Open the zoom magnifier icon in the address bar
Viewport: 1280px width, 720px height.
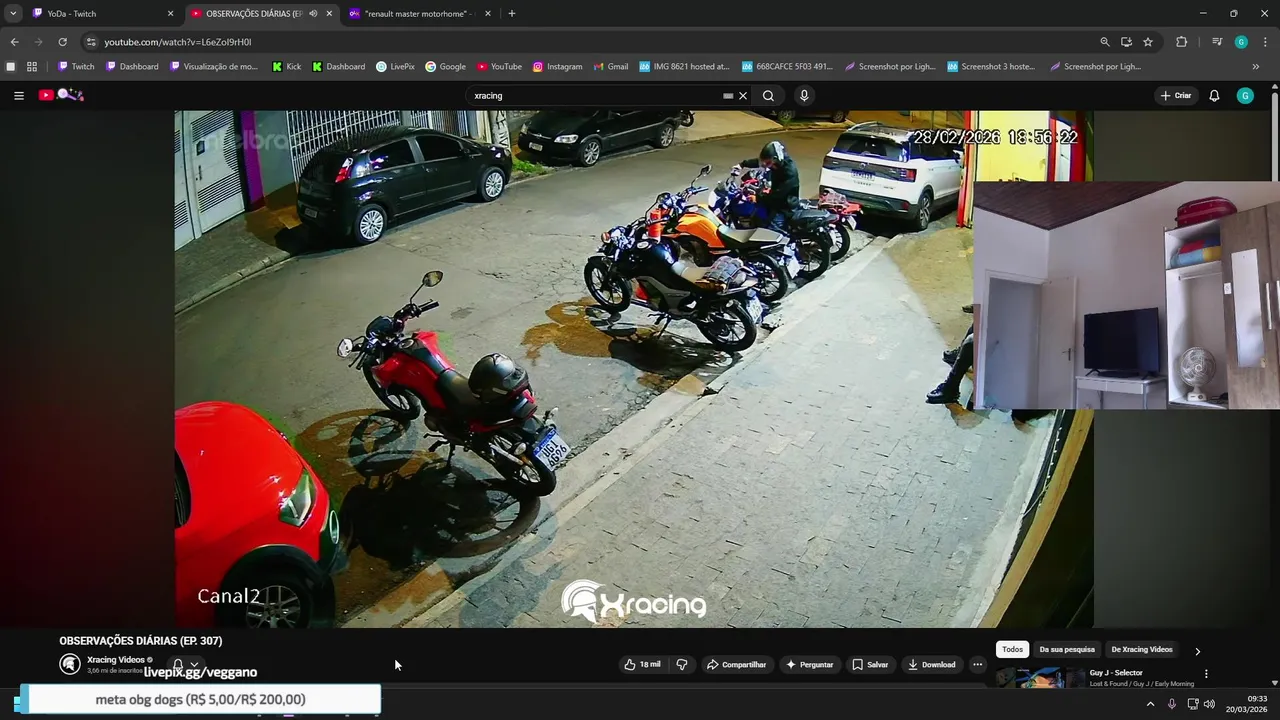[x=1104, y=42]
